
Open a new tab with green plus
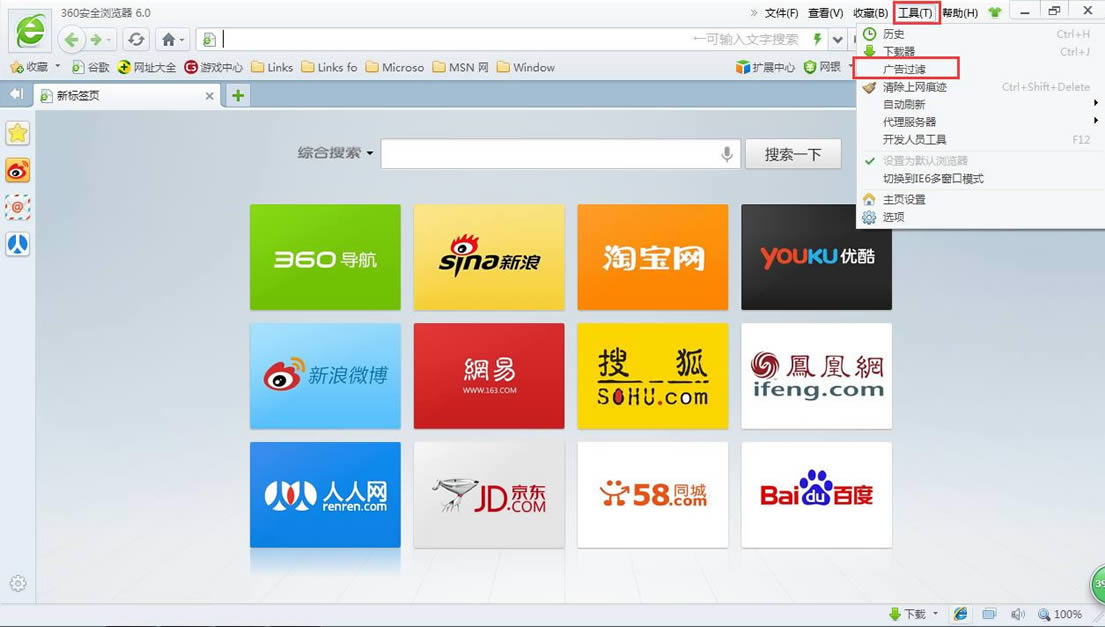point(238,95)
